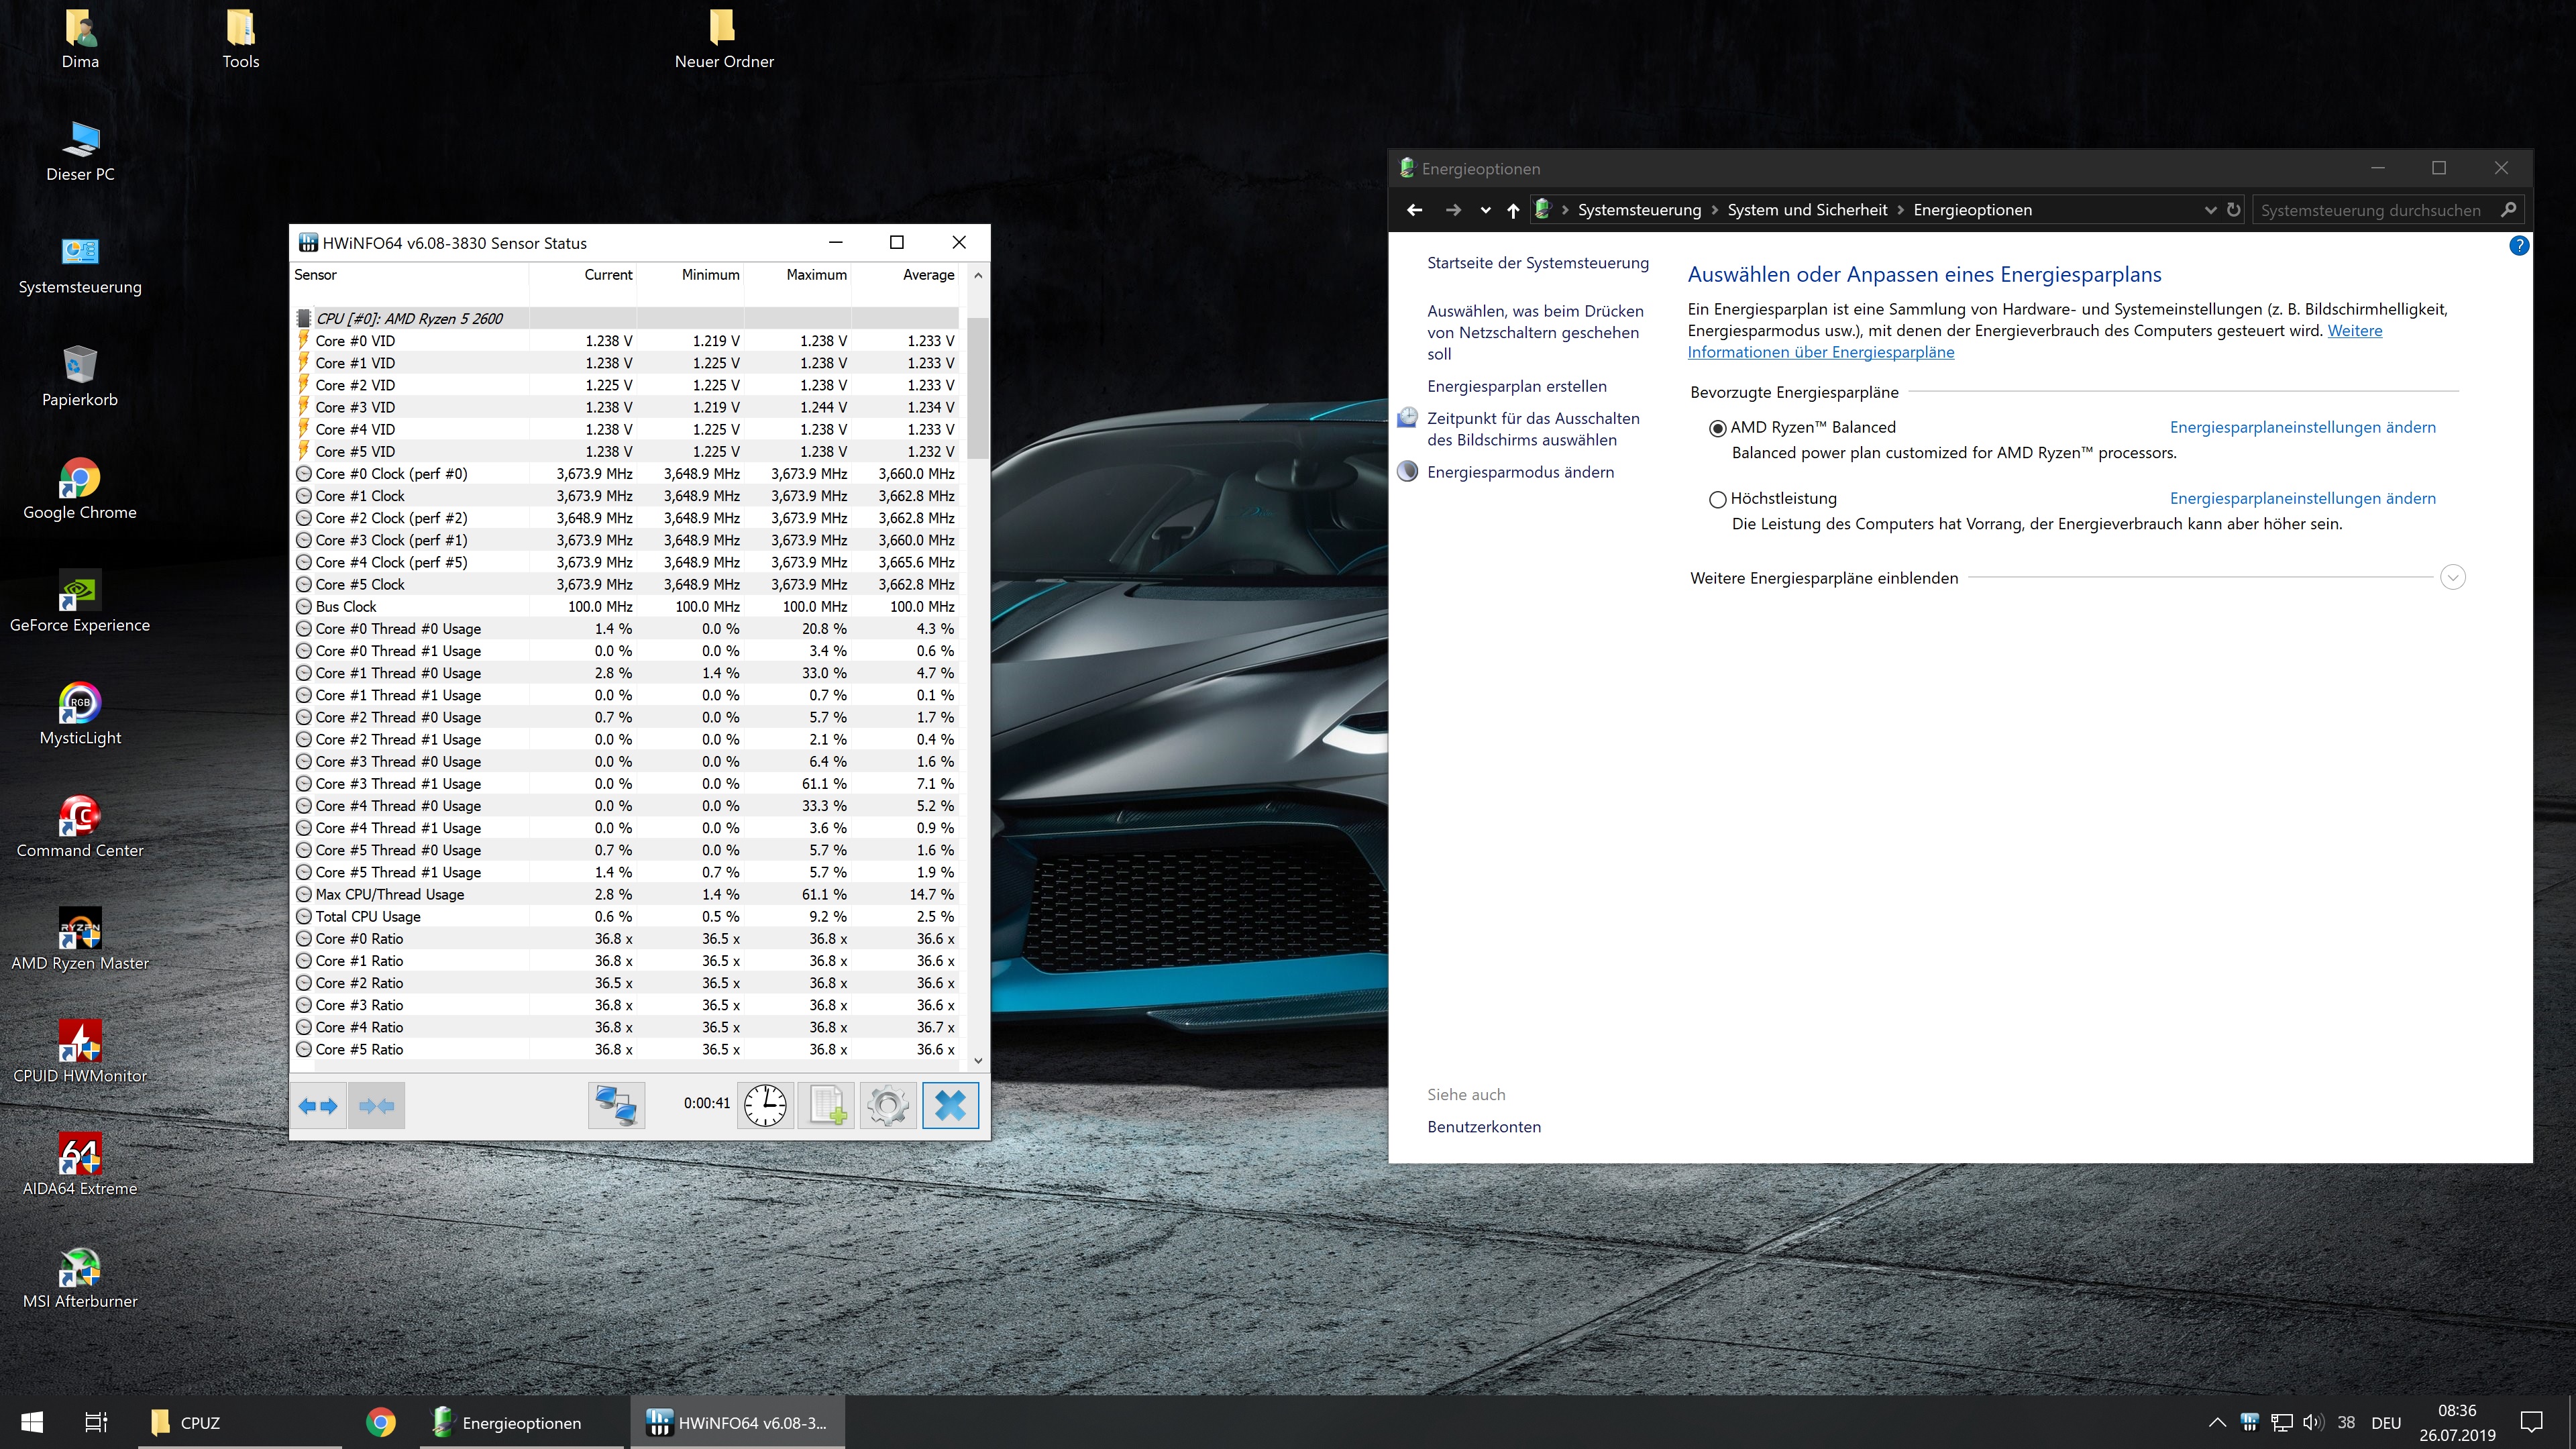Select Höchstleistung power plan radio button
The height and width of the screenshot is (1449, 2576).
click(x=1718, y=499)
